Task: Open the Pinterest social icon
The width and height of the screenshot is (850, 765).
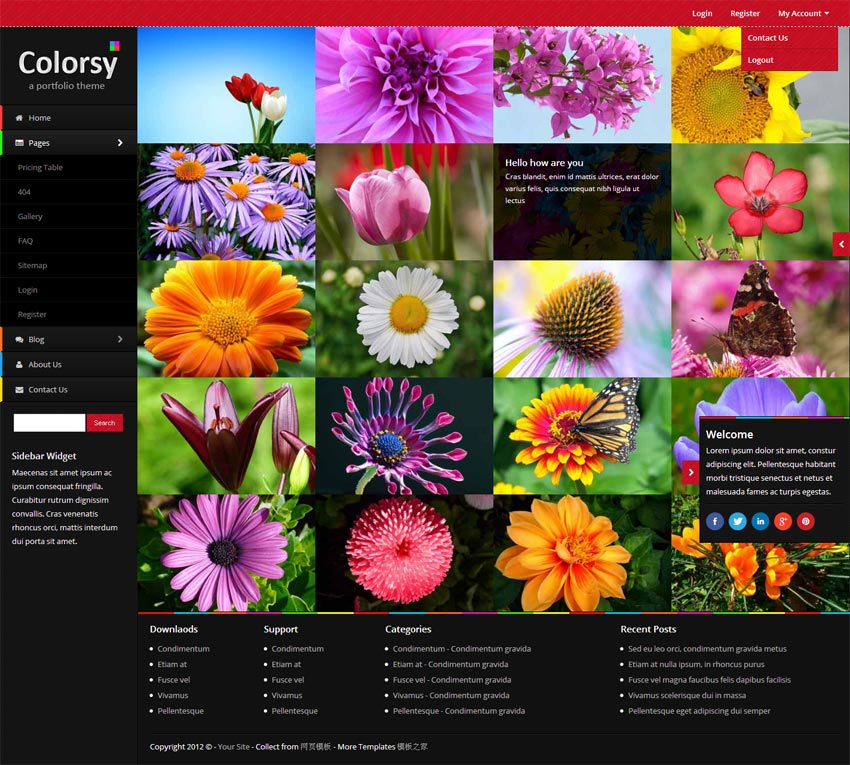Action: coord(806,521)
